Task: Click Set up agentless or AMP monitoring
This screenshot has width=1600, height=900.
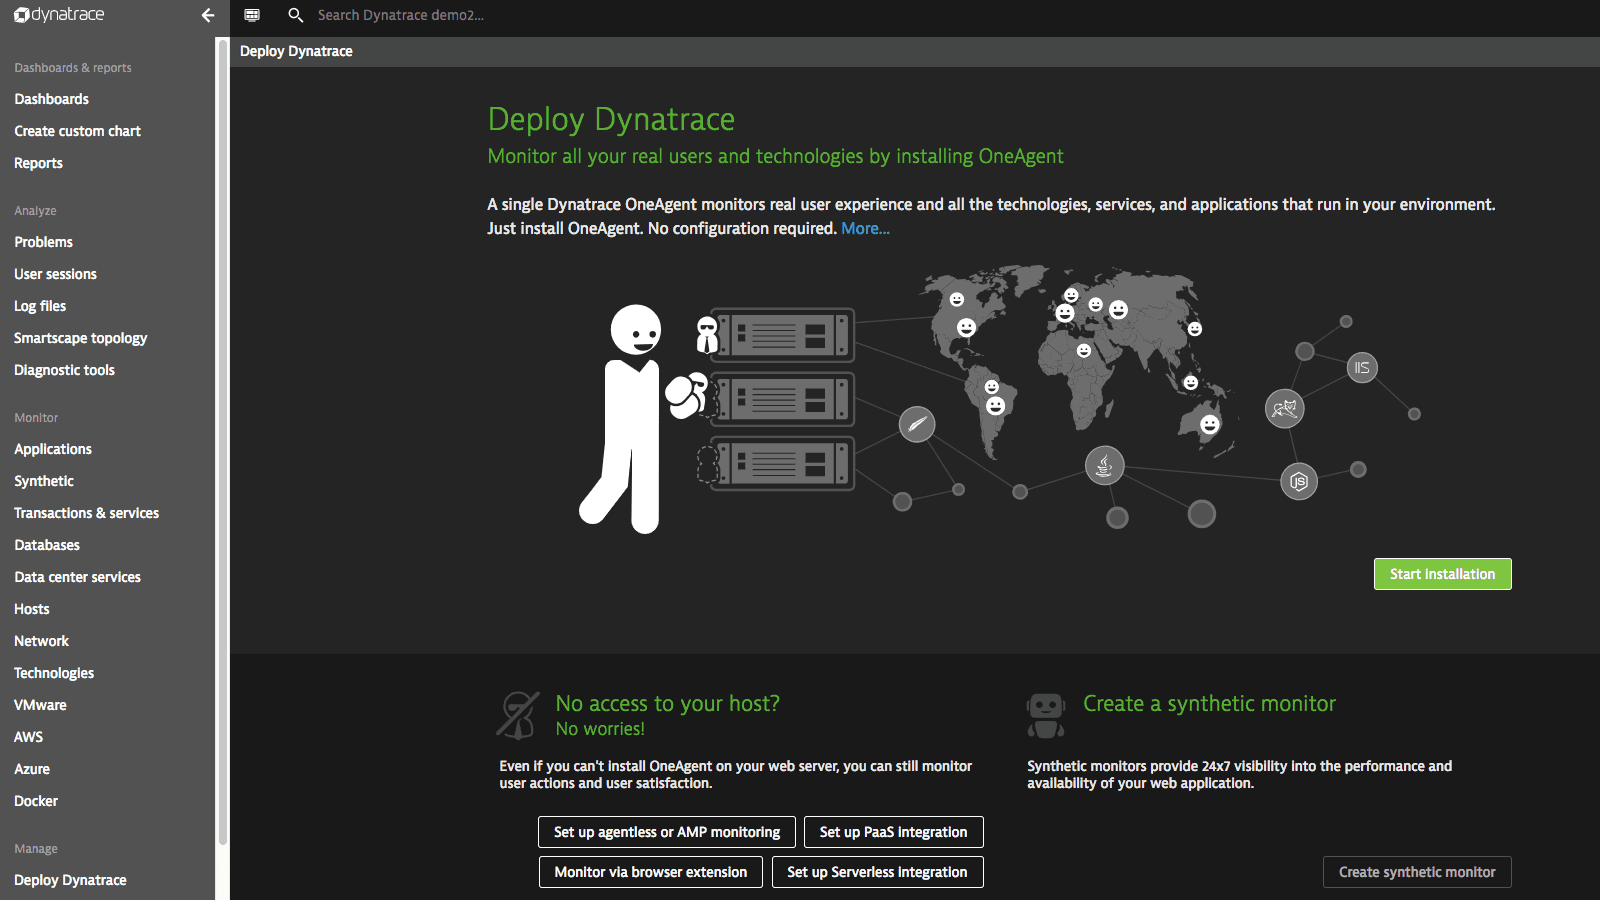Action: pyautogui.click(x=667, y=832)
